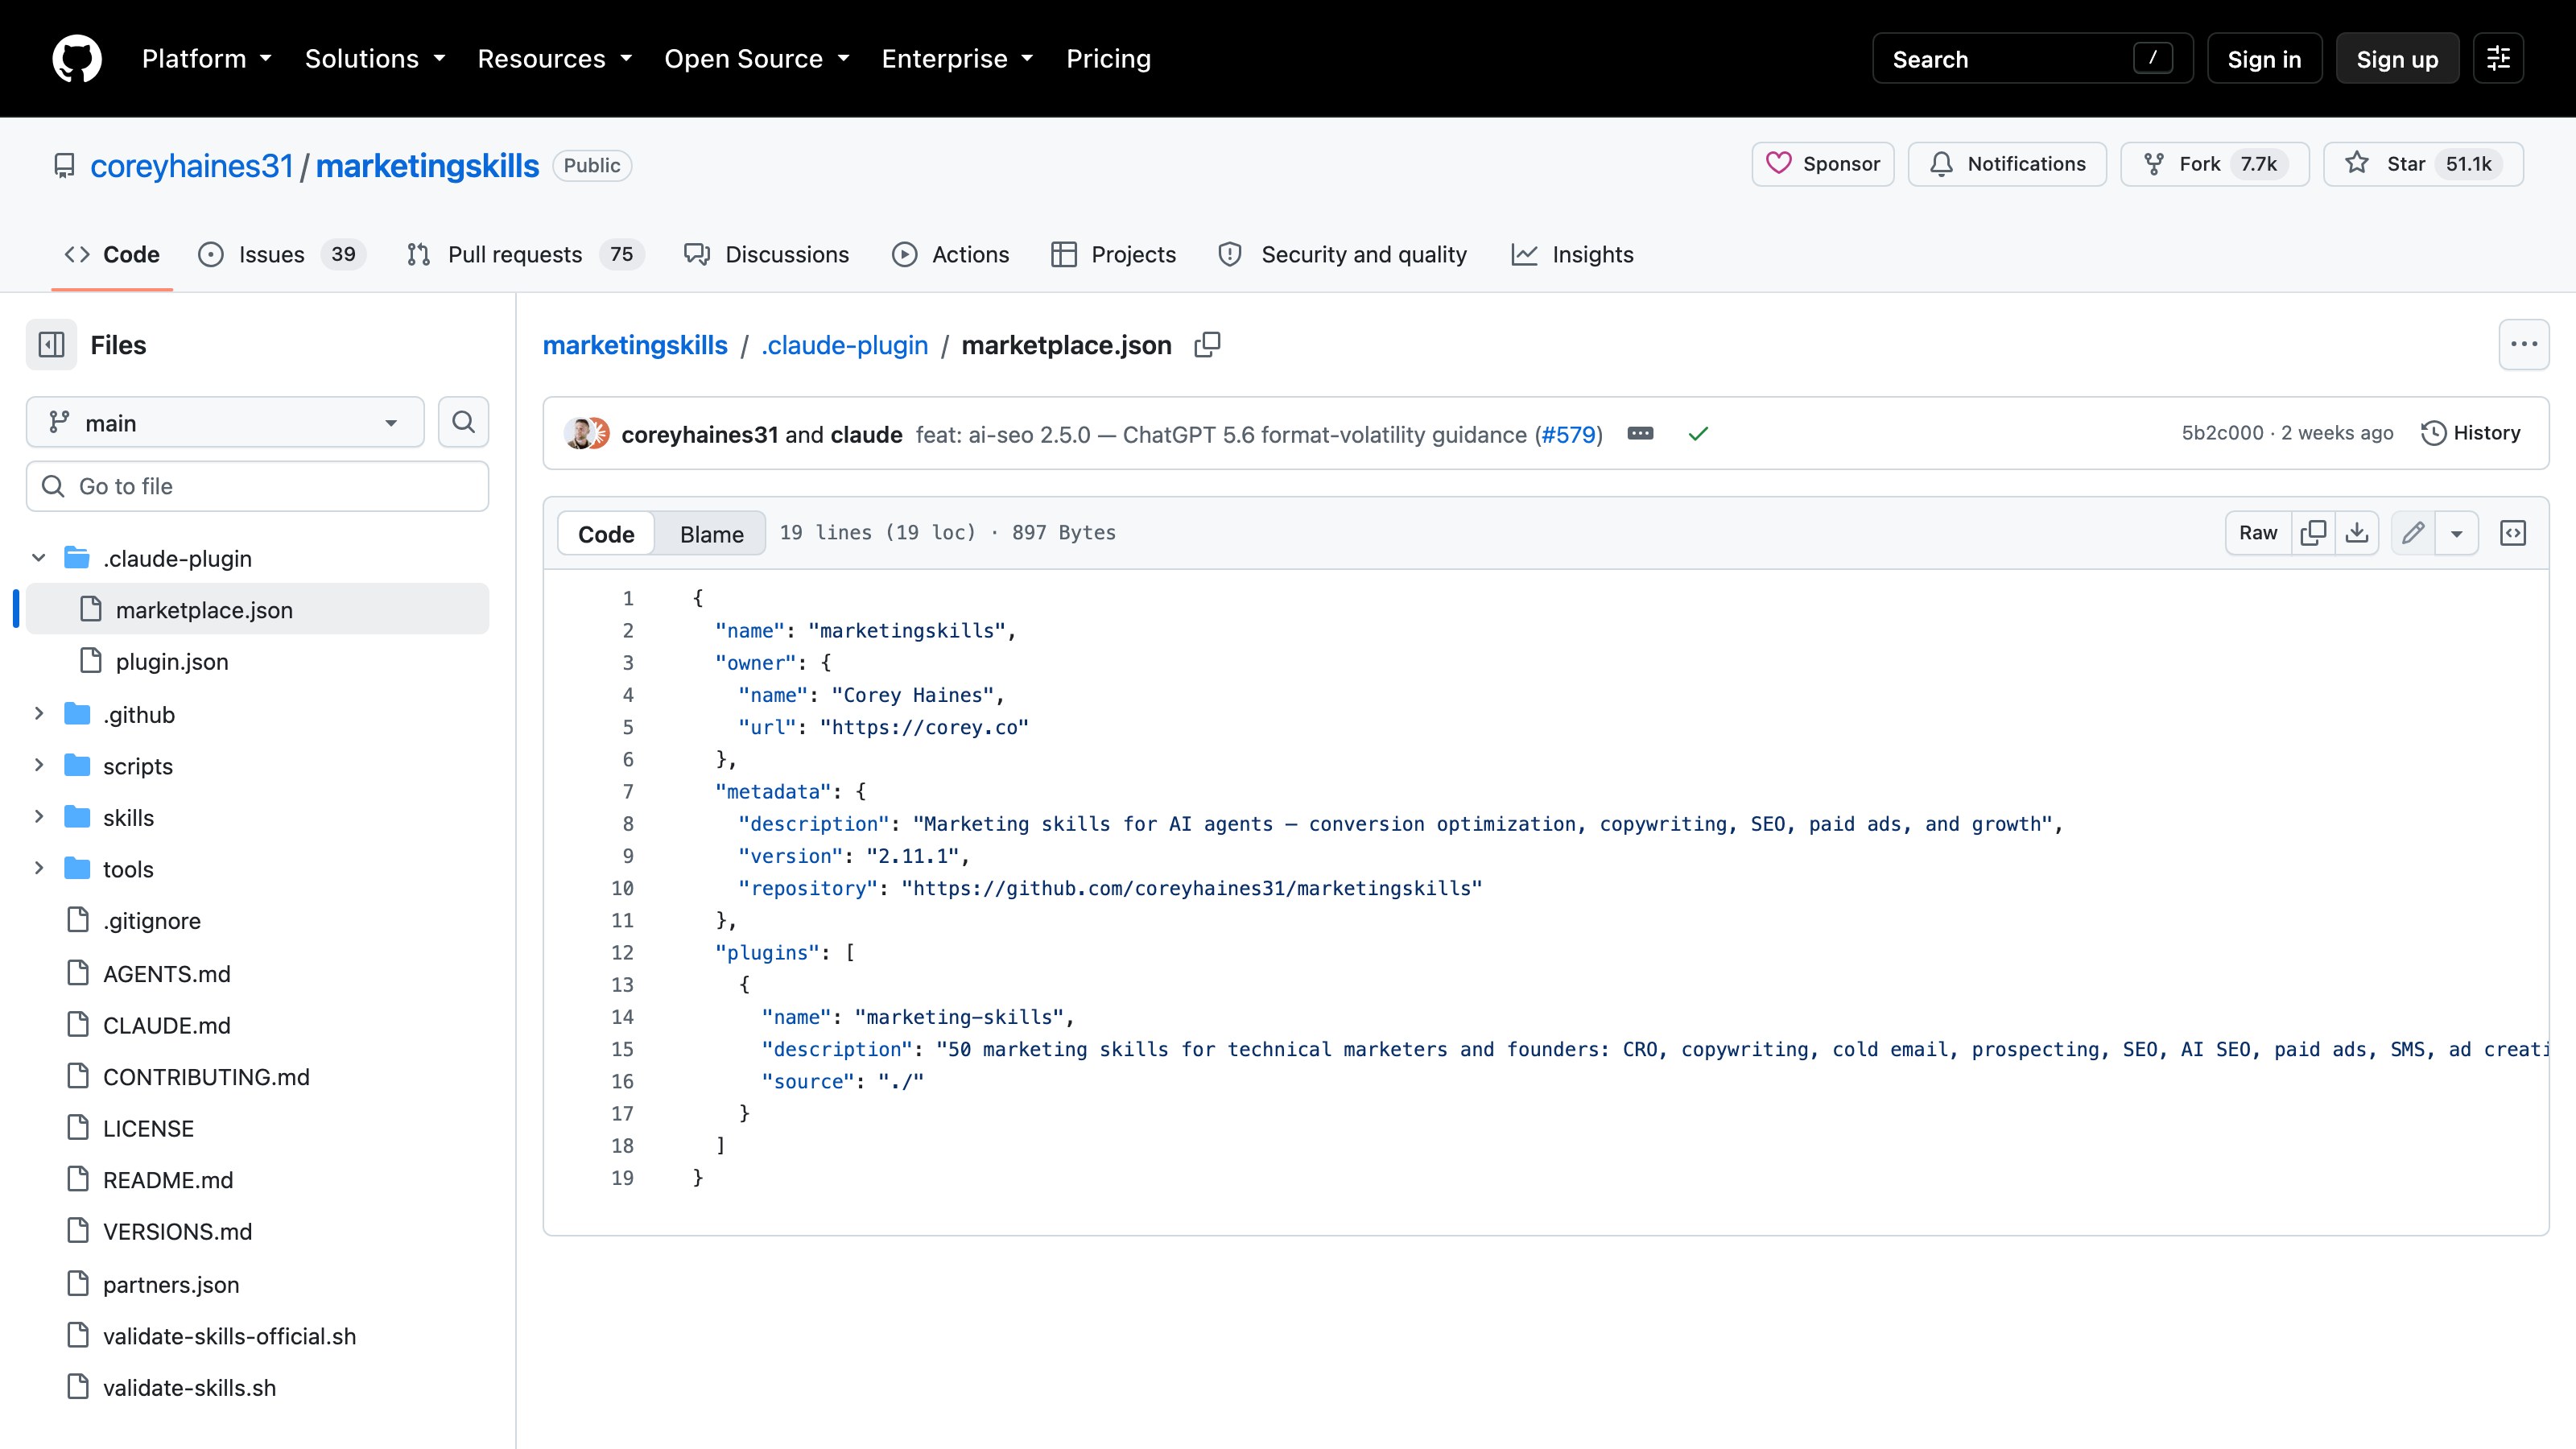Image resolution: width=2576 pixels, height=1449 pixels.
Task: Open the Open Source menu
Action: pyautogui.click(x=757, y=59)
